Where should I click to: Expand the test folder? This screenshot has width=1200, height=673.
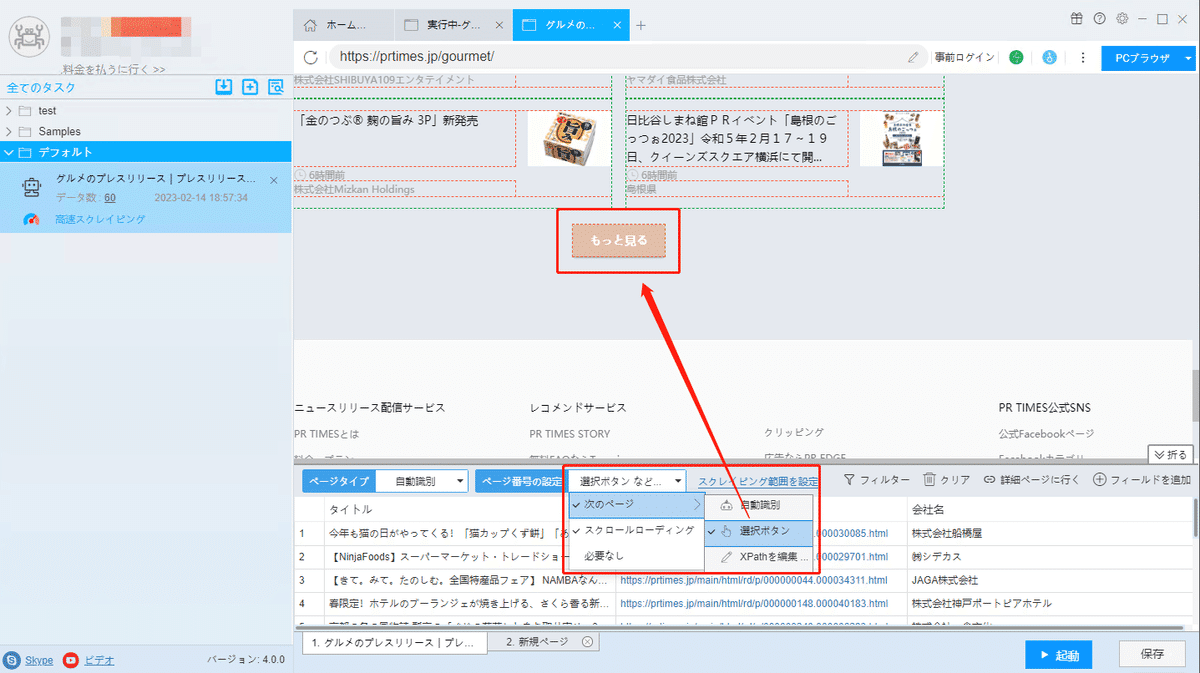[x=10, y=110]
